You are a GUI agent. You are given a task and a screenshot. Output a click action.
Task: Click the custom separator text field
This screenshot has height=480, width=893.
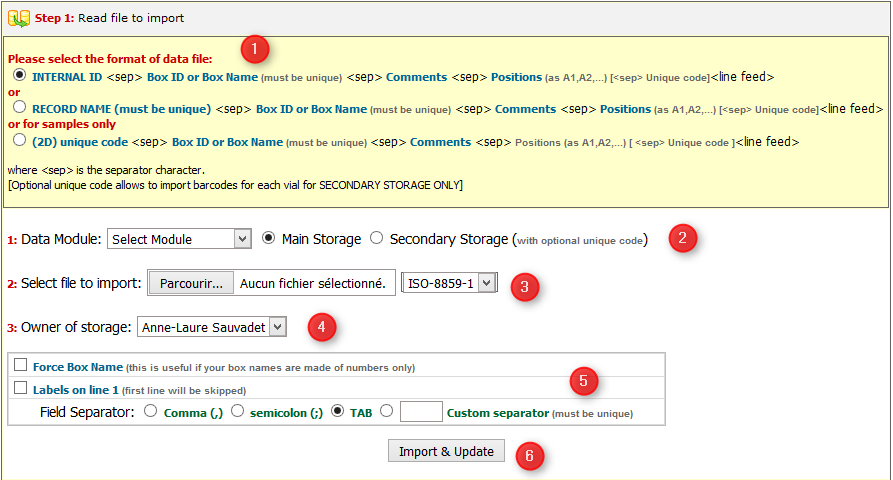coord(421,411)
